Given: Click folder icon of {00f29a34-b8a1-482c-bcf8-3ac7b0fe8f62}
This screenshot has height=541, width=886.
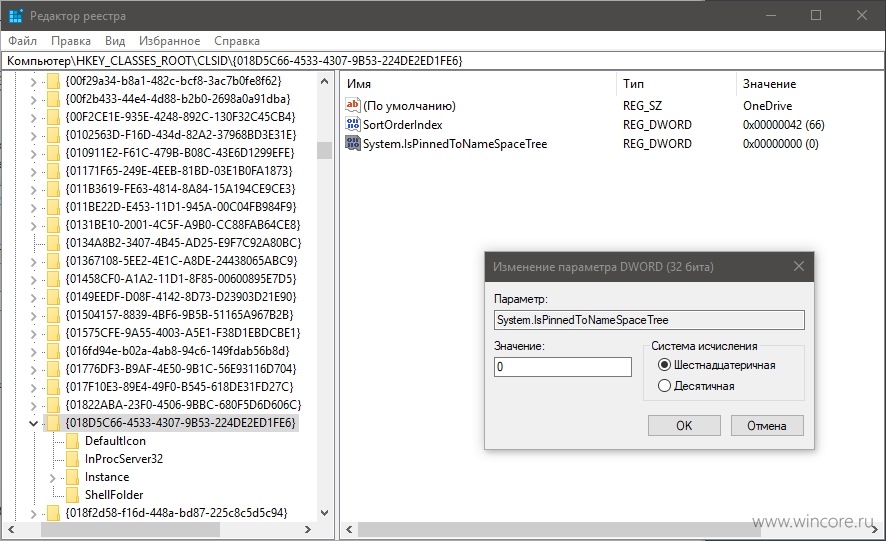Looking at the screenshot, I should click(53, 81).
